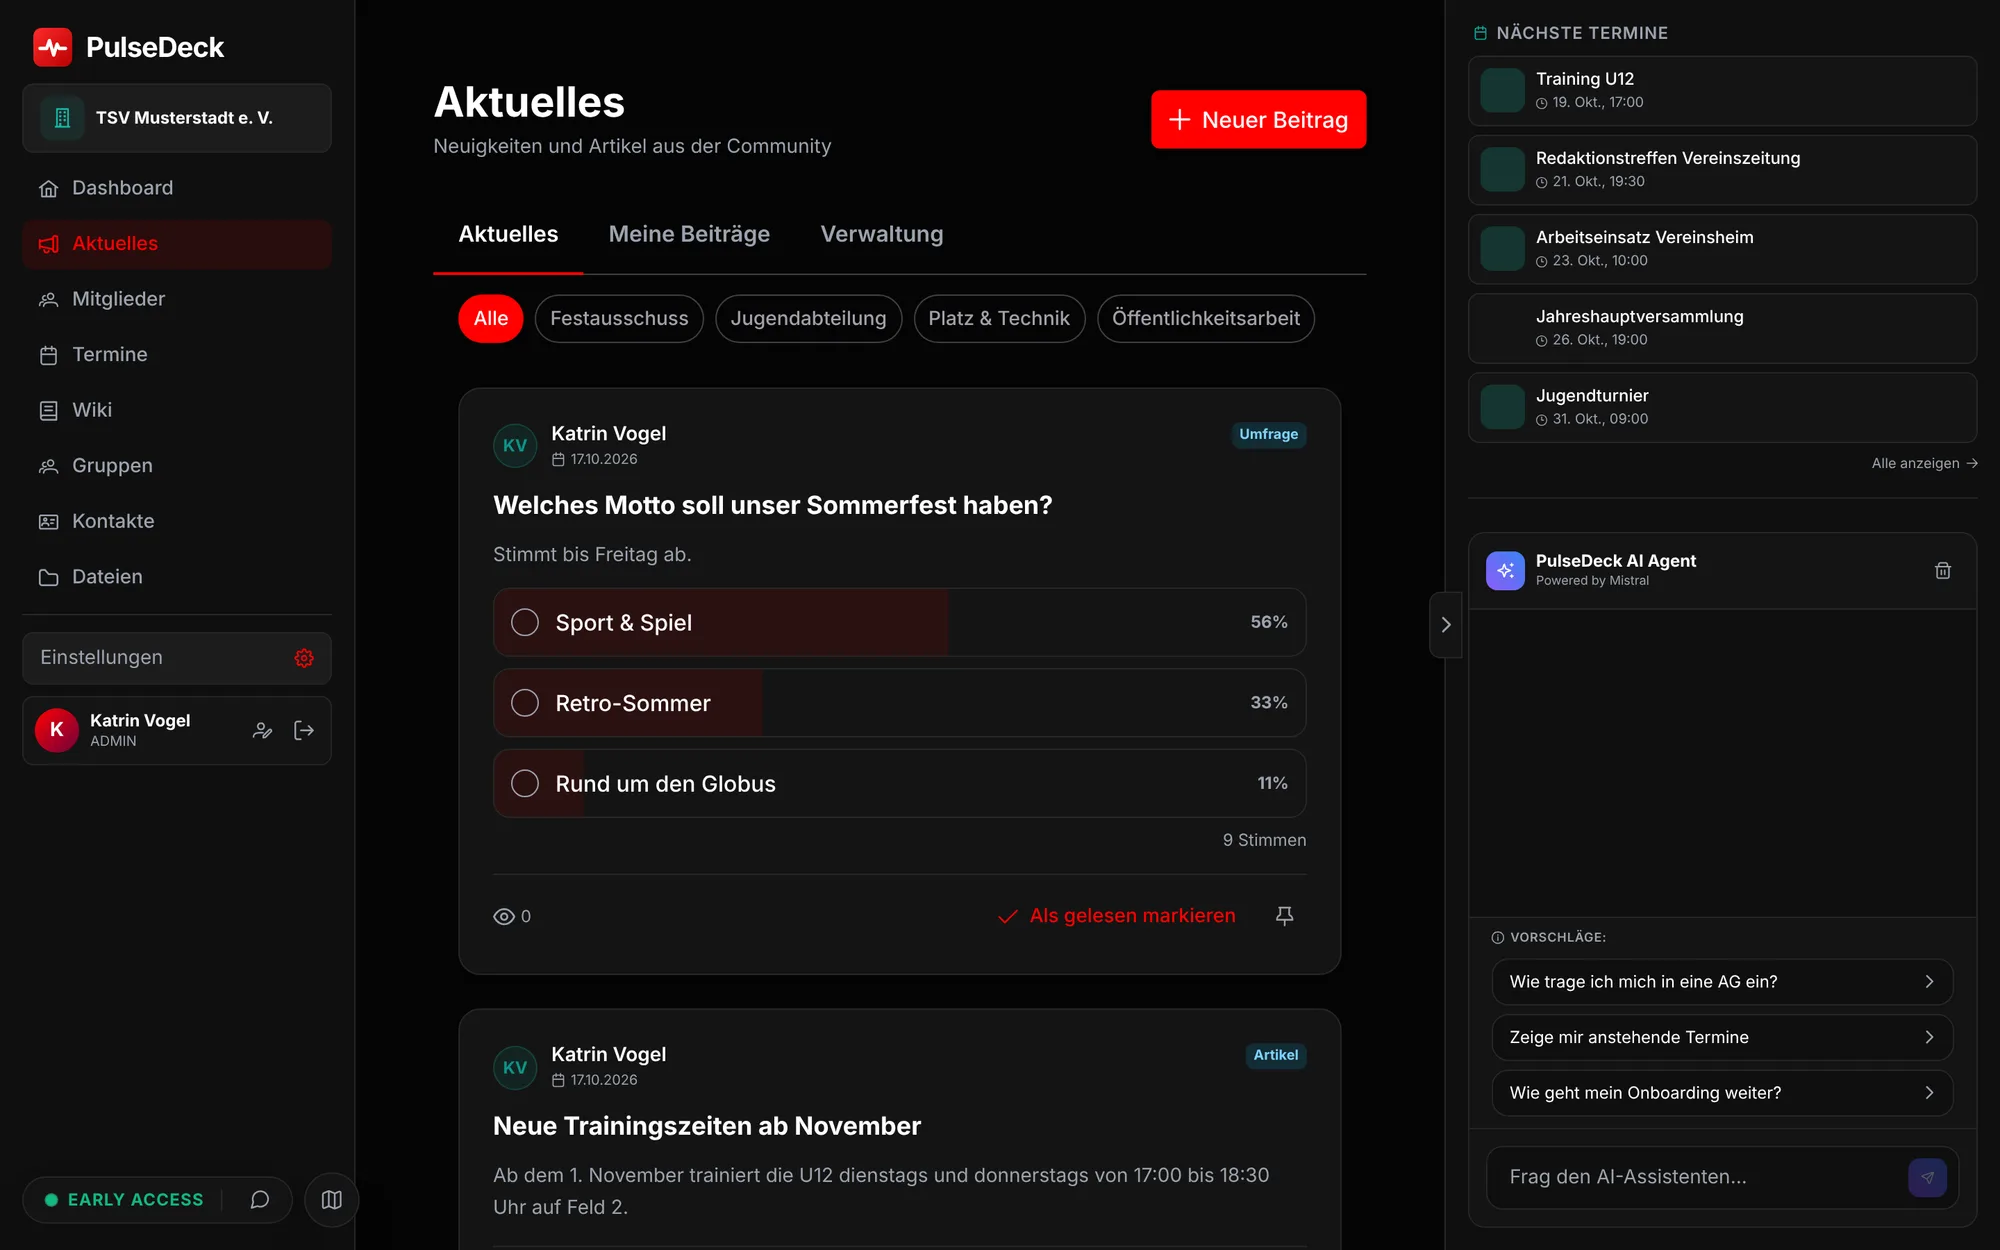The width and height of the screenshot is (2000, 1250).
Task: Clear AI Agent chat with trash icon
Action: (x=1943, y=571)
